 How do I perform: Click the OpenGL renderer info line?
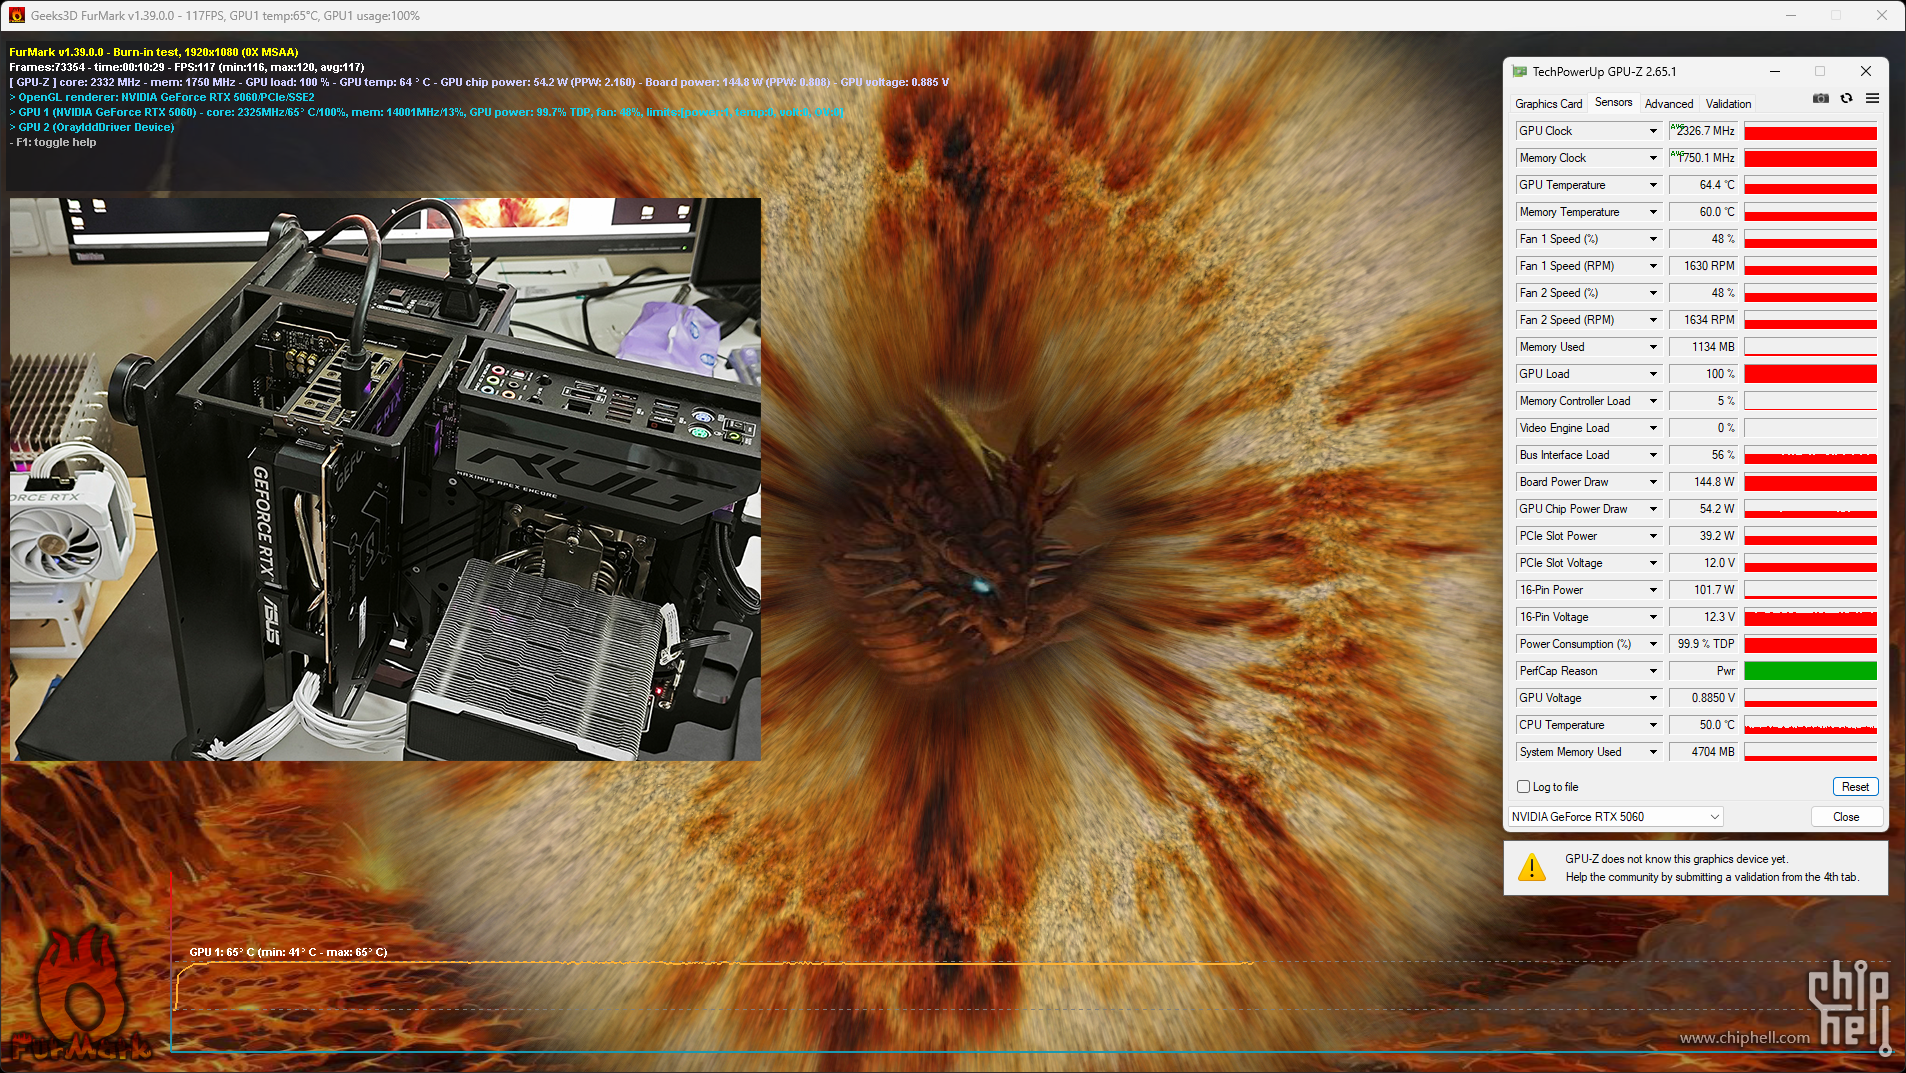click(162, 97)
